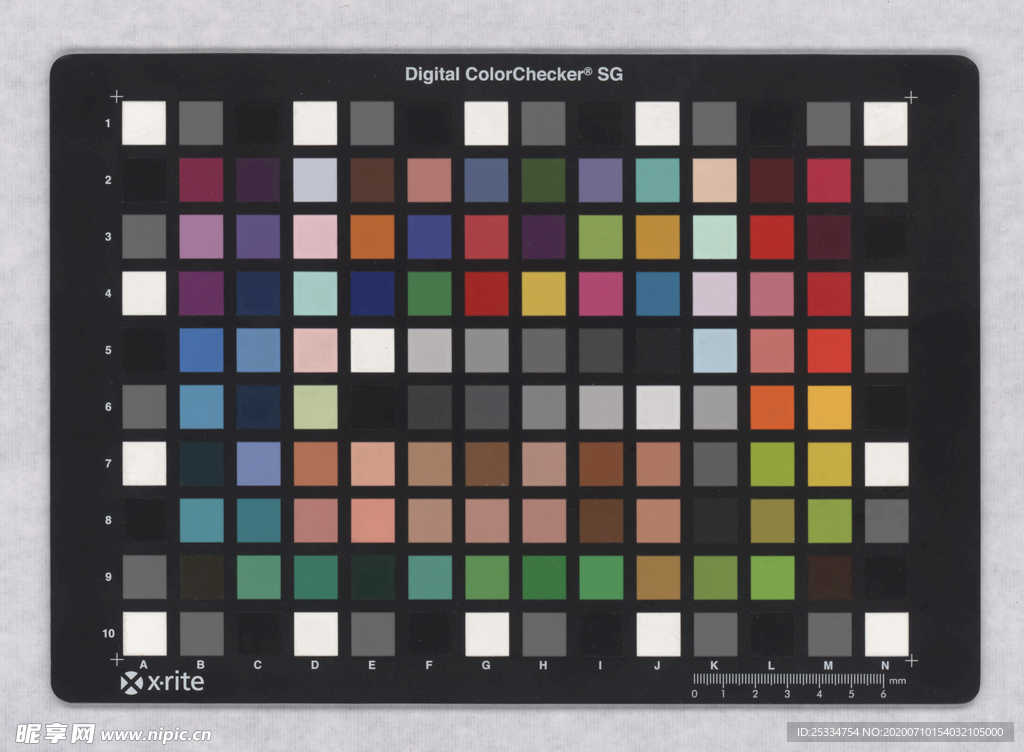The width and height of the screenshot is (1024, 752).
Task: Click column label N
Action: [x=886, y=666]
